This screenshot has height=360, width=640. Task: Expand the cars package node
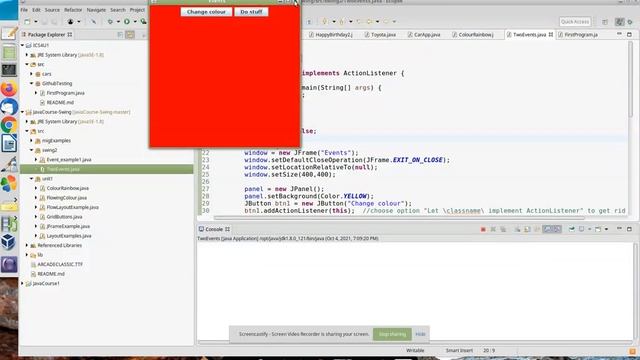tap(32, 74)
